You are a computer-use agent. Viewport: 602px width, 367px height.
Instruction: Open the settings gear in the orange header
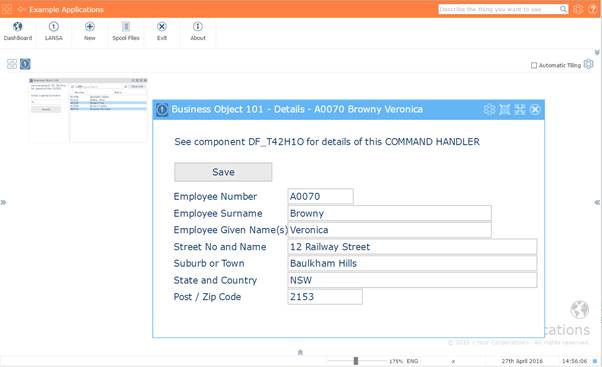(x=578, y=9)
